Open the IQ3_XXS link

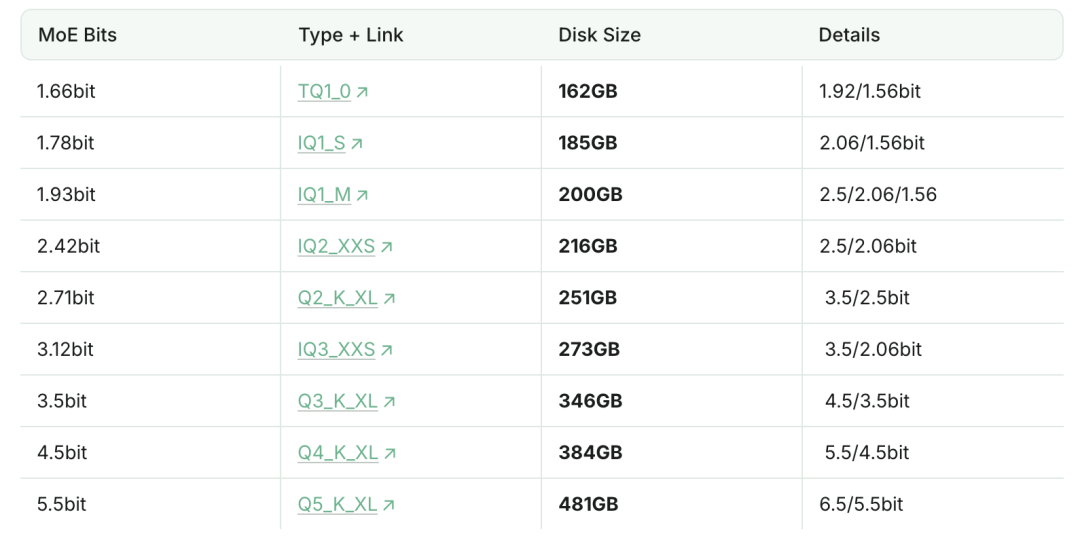pos(336,349)
